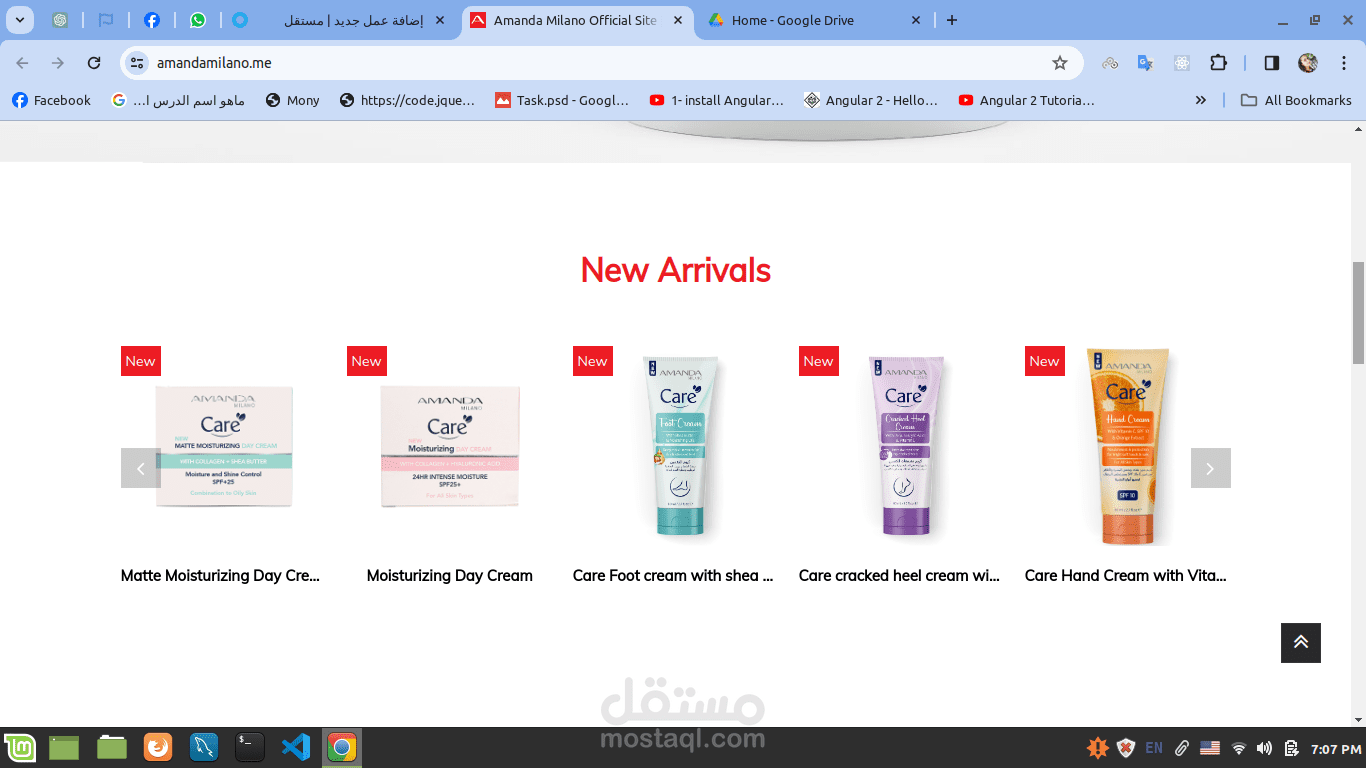
Task: Open the Terminal from the taskbar
Action: tap(250, 747)
